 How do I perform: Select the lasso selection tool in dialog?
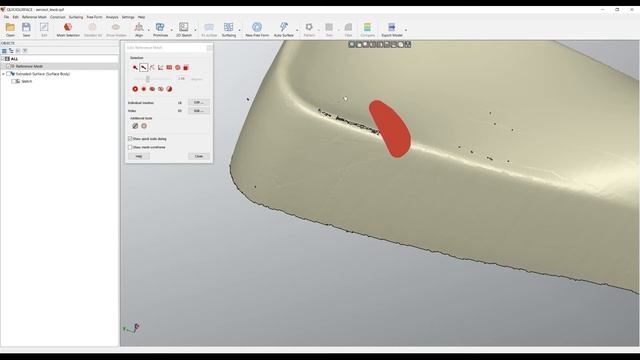pyautogui.click(x=152, y=67)
